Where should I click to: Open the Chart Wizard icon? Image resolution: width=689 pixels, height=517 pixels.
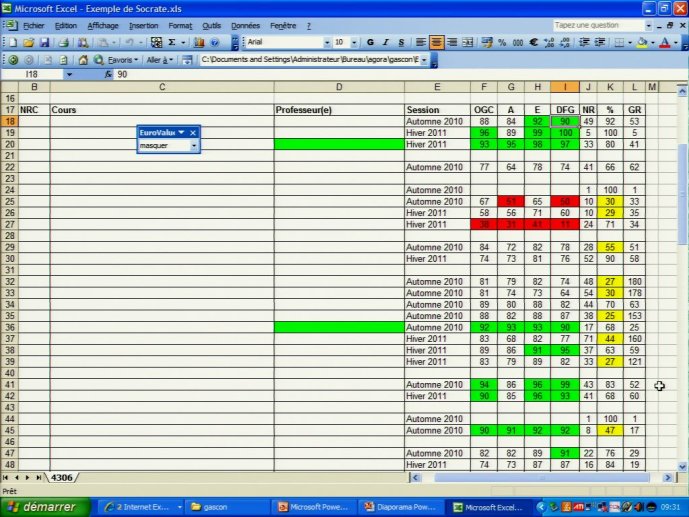pos(199,42)
